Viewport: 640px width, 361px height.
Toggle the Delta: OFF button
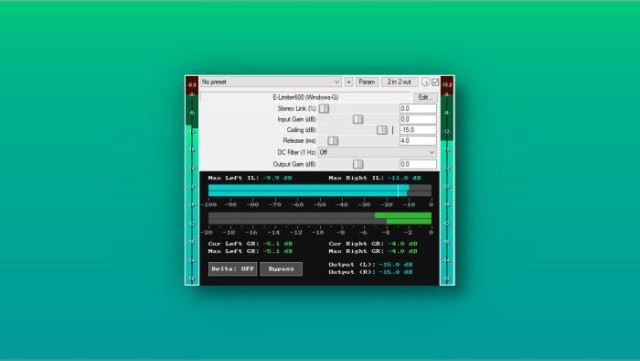[x=233, y=269]
